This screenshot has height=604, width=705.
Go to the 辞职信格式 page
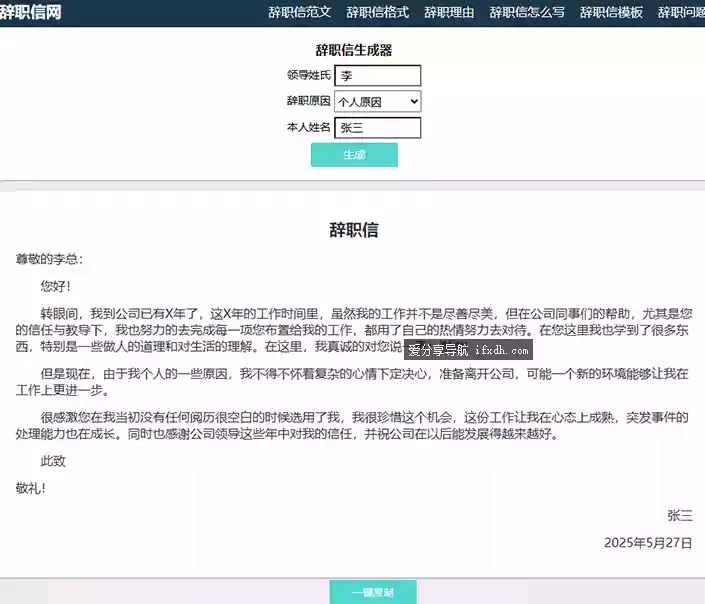pos(377,12)
